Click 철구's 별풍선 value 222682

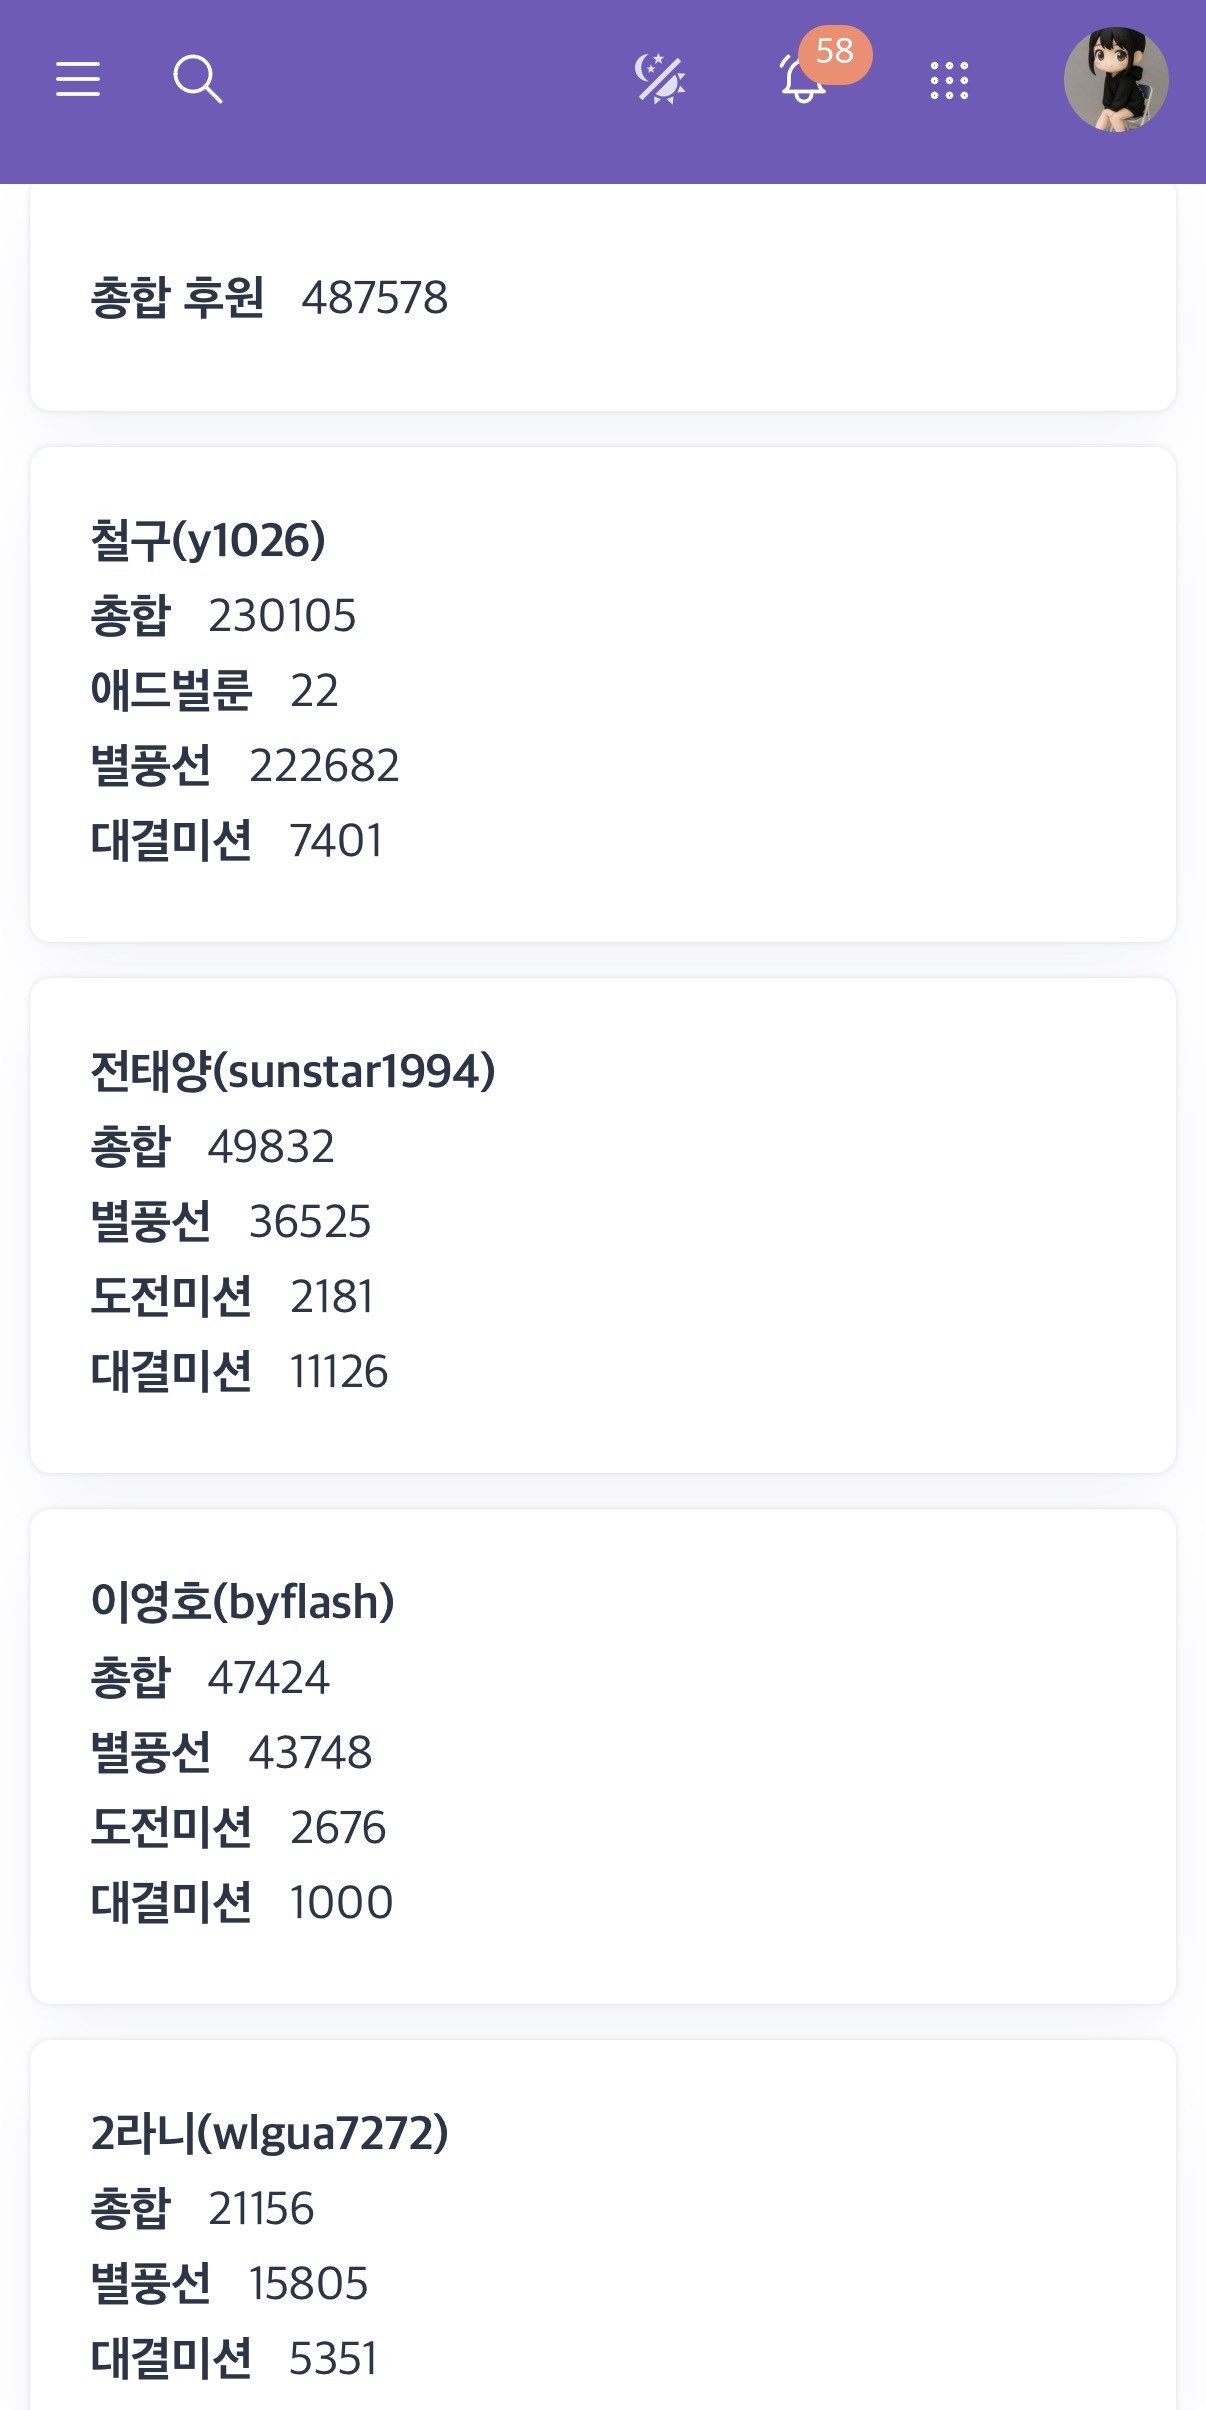324,766
